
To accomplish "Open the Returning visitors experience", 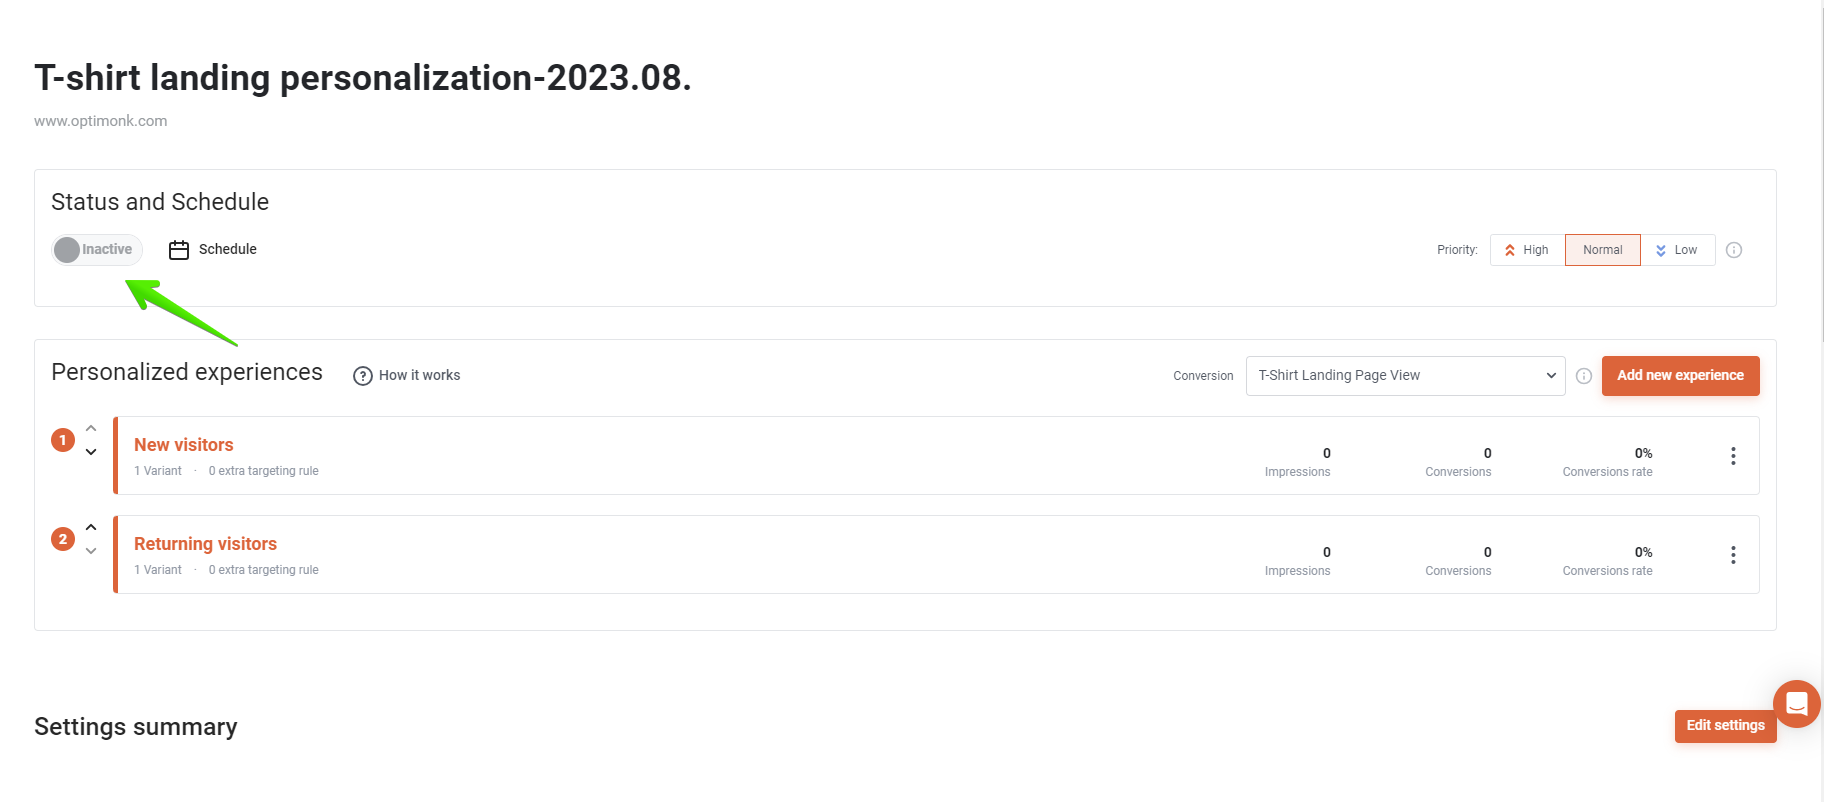I will (205, 544).
